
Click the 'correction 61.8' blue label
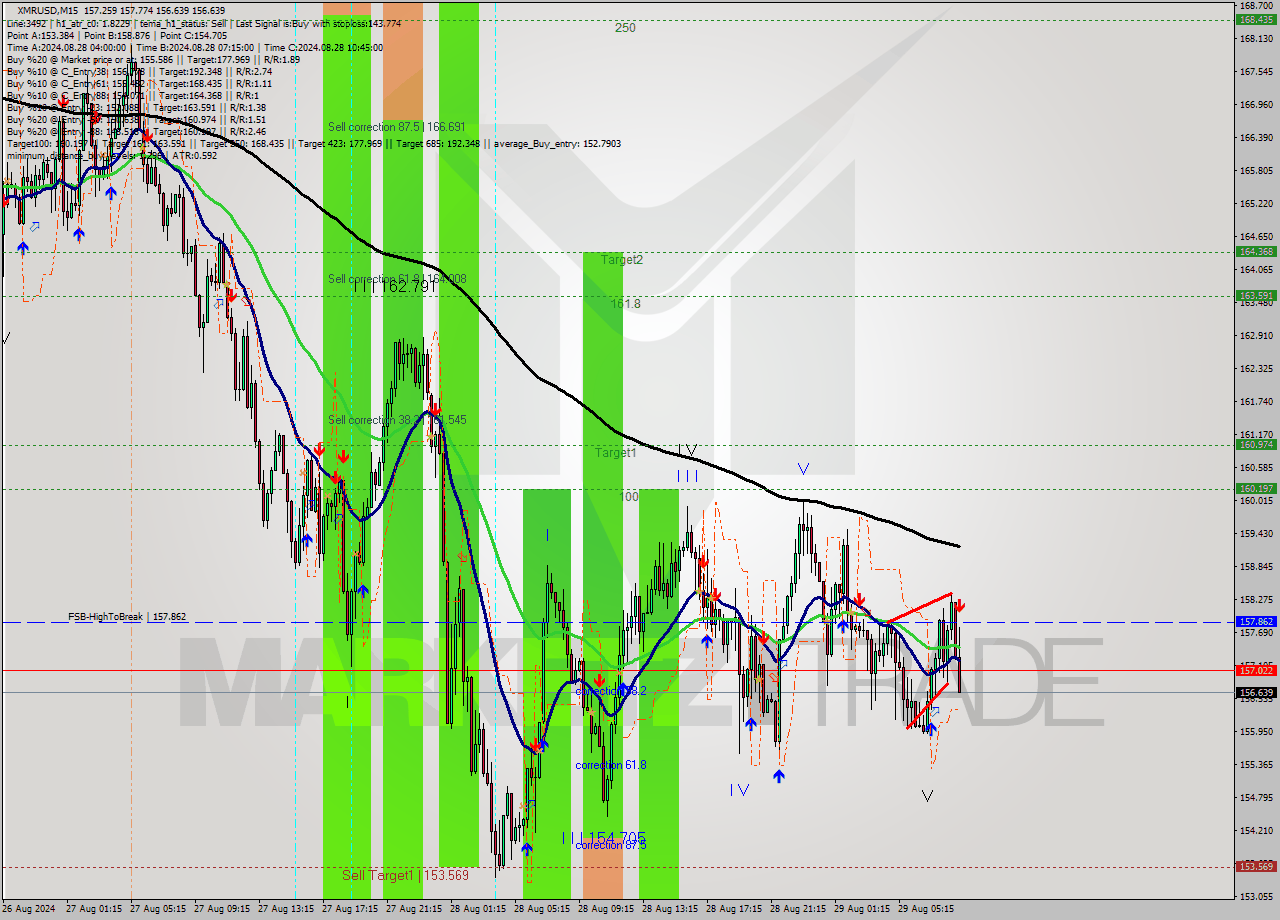[x=611, y=765]
